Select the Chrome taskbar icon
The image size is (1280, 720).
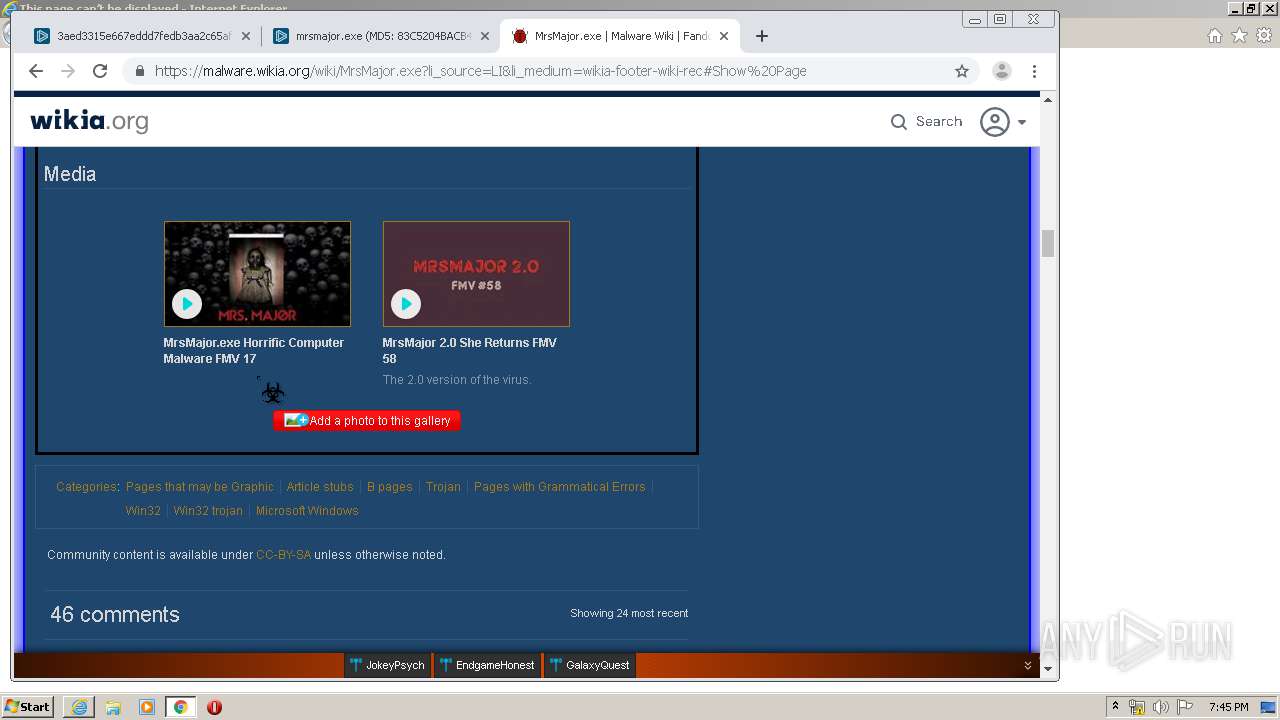tap(180, 707)
